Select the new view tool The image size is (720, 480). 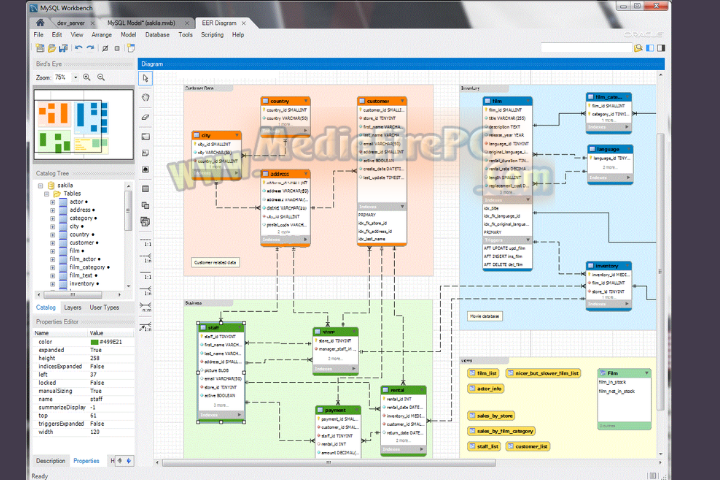pyautogui.click(x=146, y=205)
